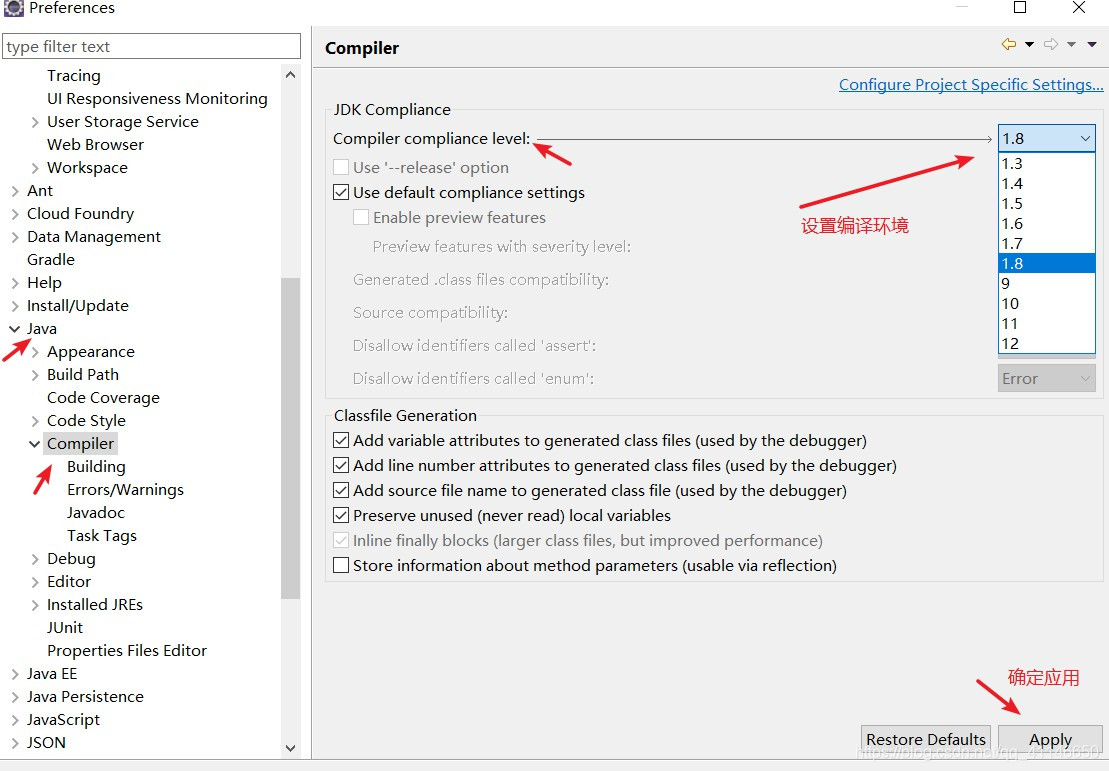
Task: Expand the Code Style tree node
Action: (35, 421)
